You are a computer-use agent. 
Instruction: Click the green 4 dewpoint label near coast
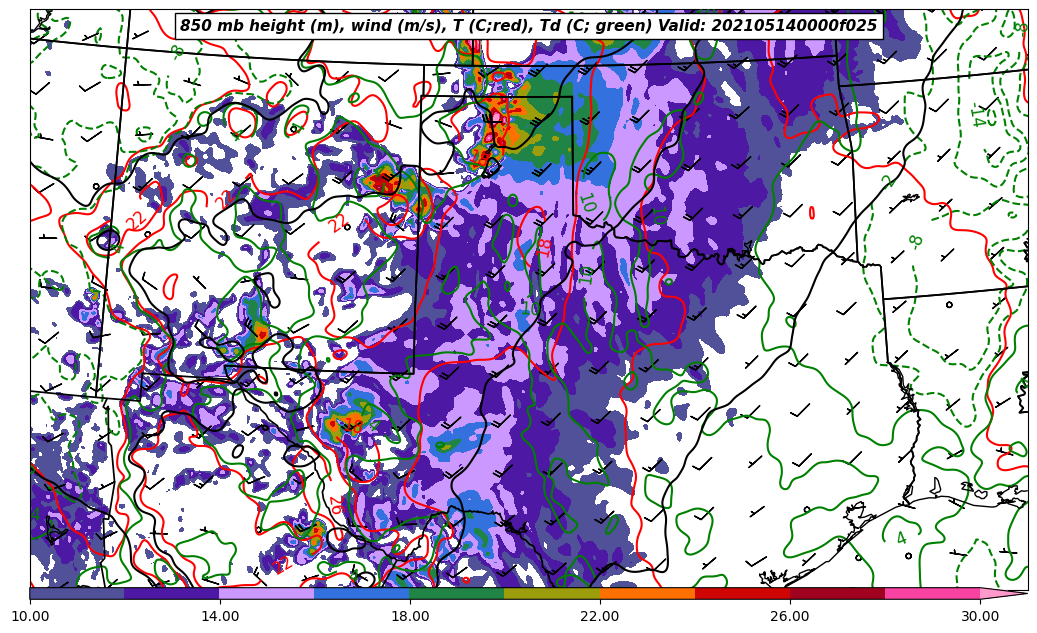901,538
